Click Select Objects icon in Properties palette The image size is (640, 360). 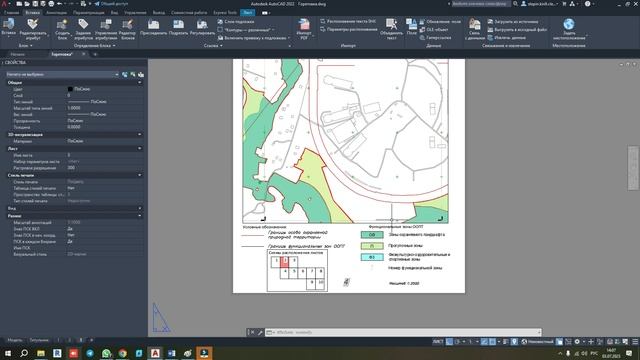pos(133,74)
